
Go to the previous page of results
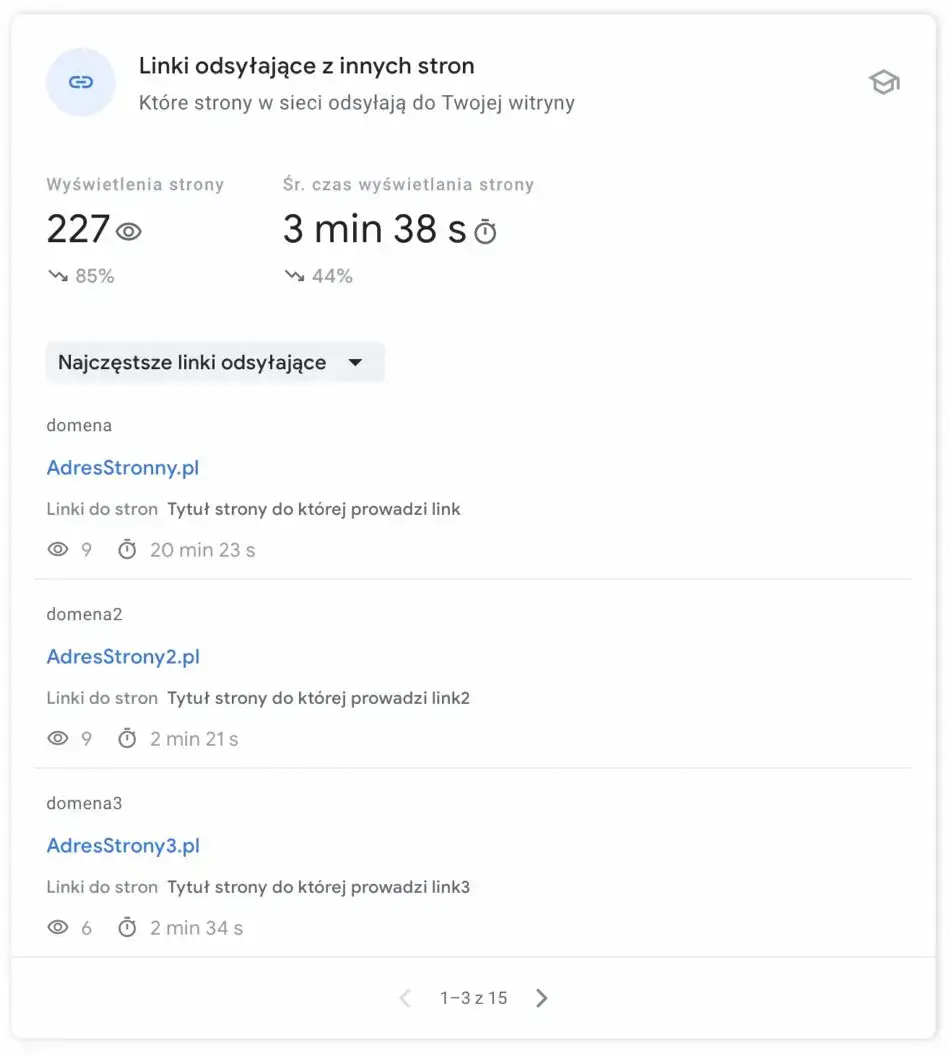click(405, 997)
